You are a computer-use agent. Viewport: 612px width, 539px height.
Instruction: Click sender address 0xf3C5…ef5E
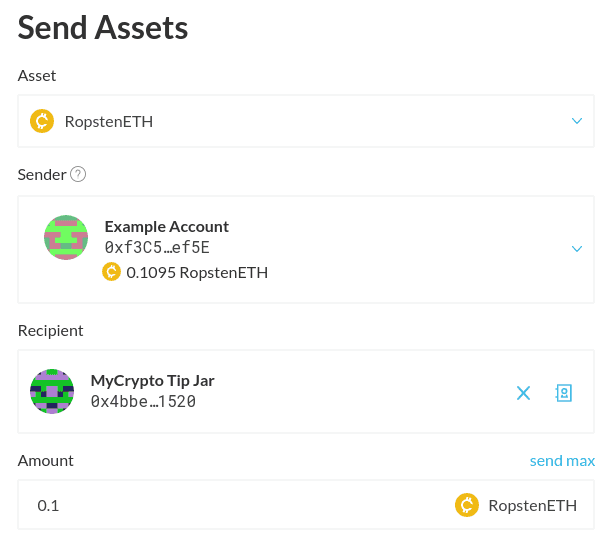157,247
